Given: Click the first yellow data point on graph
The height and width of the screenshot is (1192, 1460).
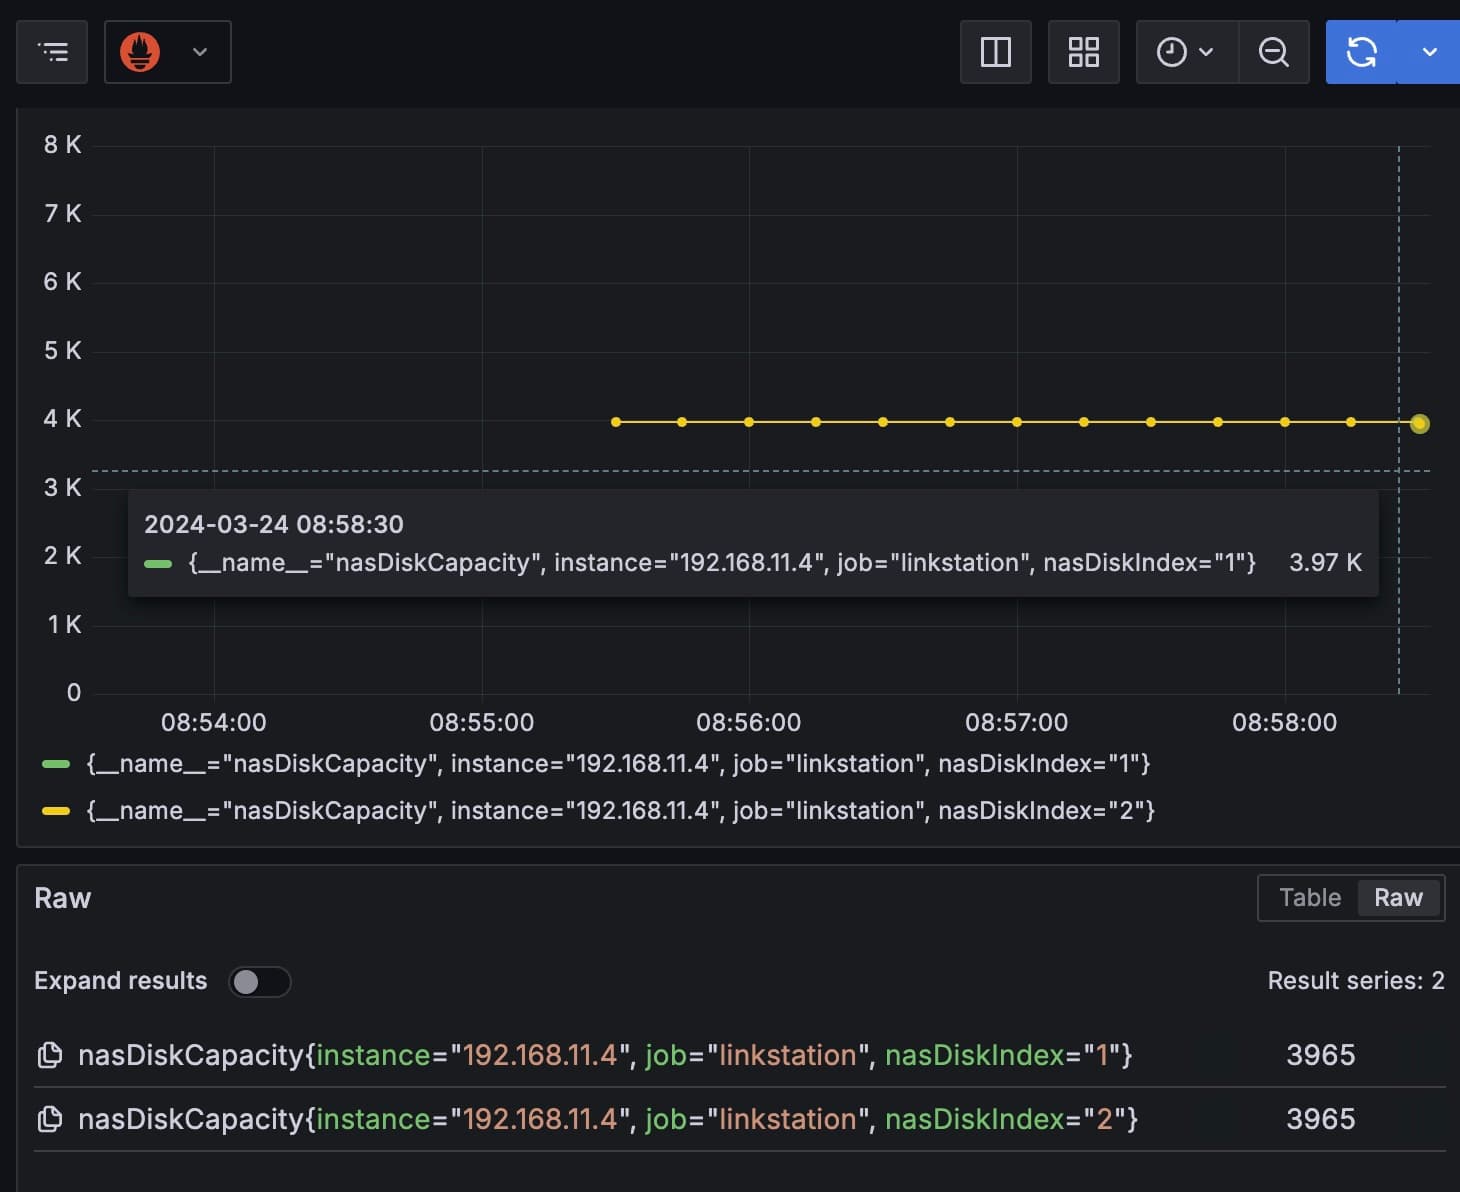Looking at the screenshot, I should click(x=616, y=422).
